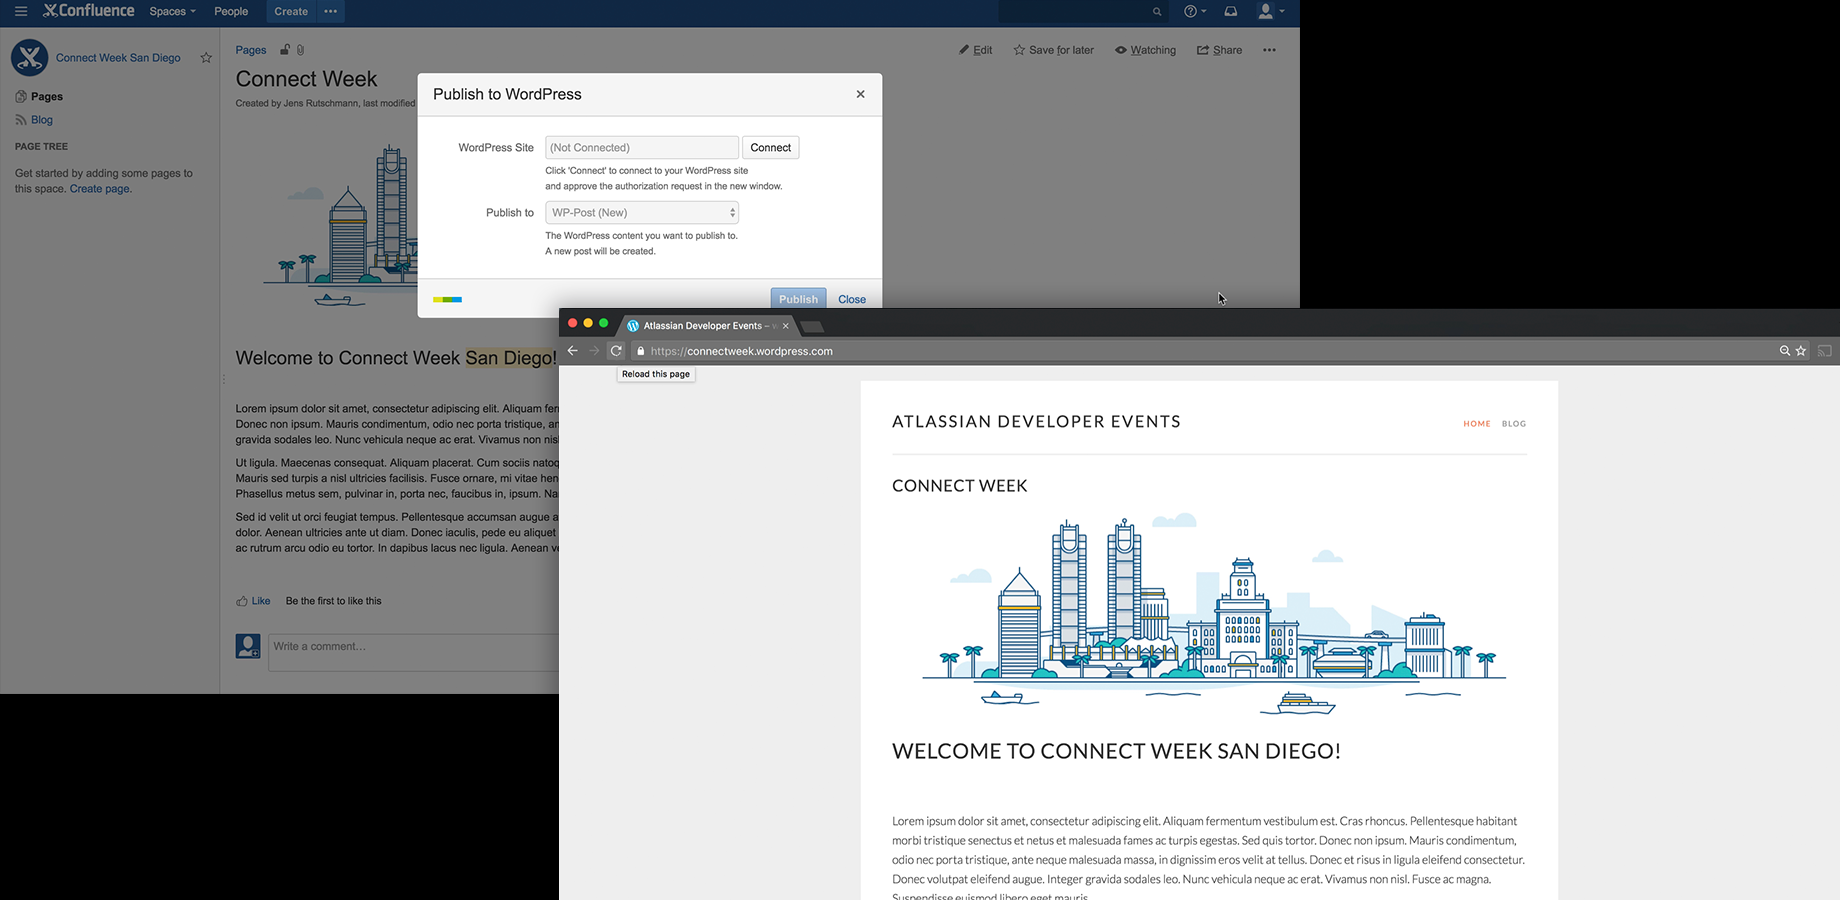The width and height of the screenshot is (1840, 900).
Task: Edit the Connect Week page
Action: (976, 50)
